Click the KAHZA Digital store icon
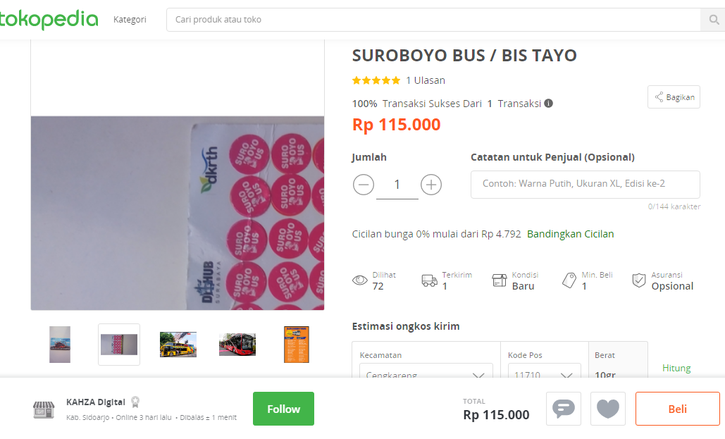The image size is (725, 439). [43, 408]
